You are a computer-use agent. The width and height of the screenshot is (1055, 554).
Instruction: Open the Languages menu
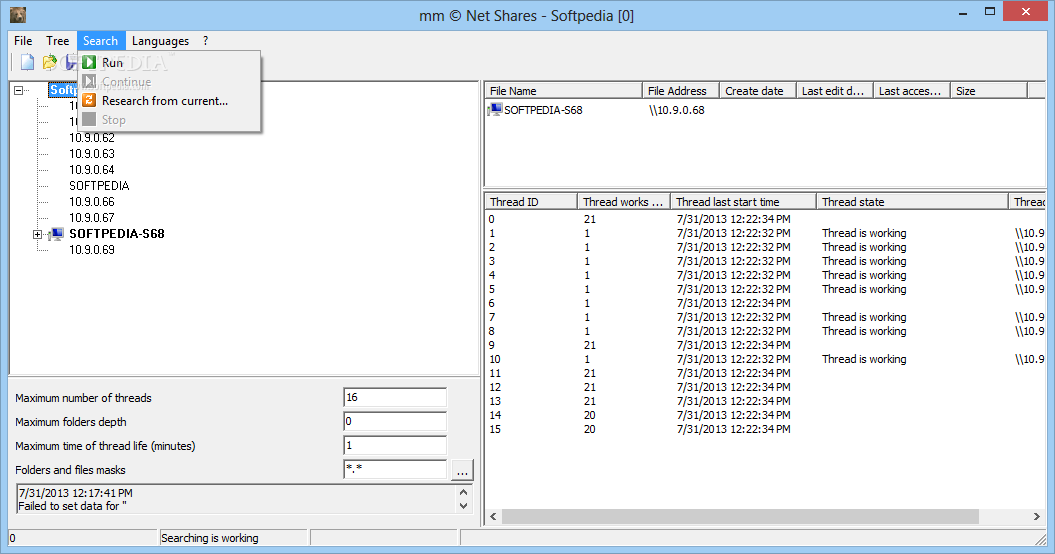click(x=160, y=40)
